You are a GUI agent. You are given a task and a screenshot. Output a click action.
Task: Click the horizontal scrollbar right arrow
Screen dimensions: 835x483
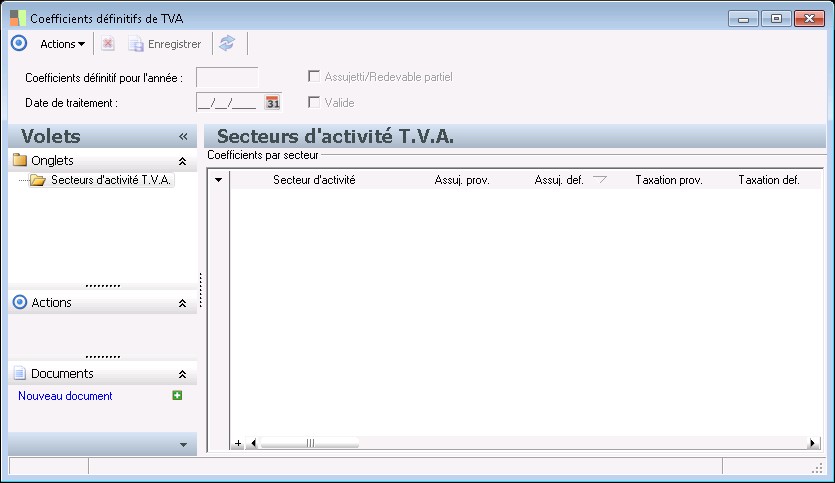click(813, 443)
